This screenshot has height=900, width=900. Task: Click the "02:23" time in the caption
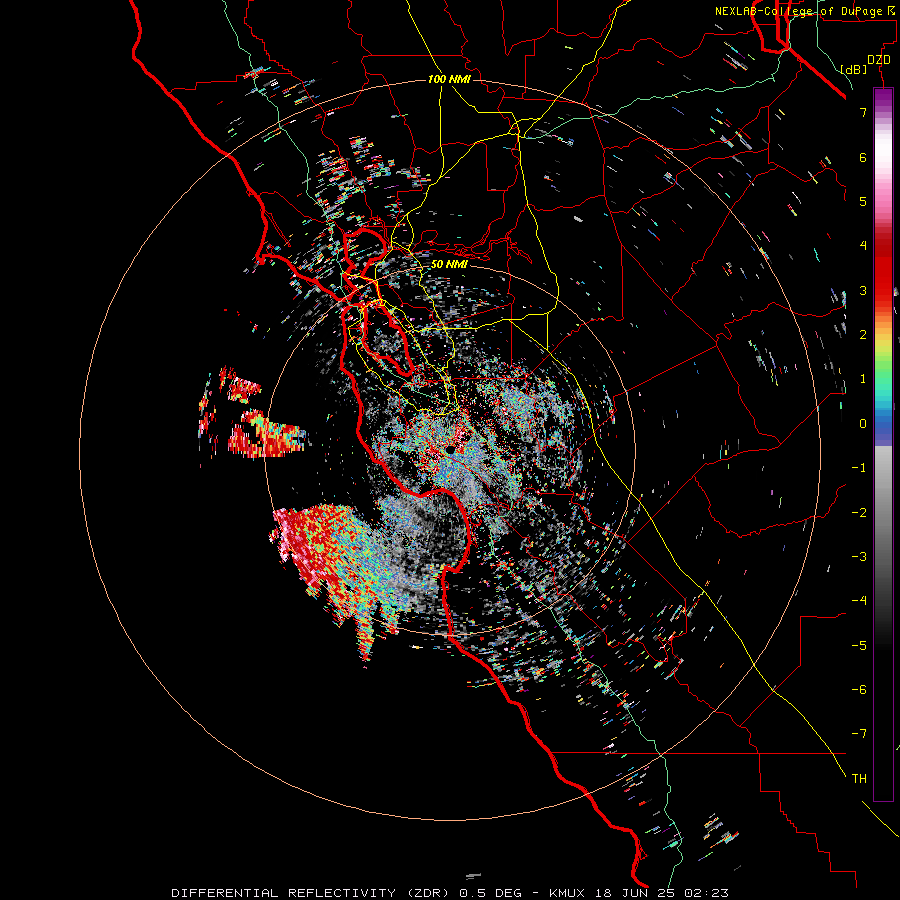tap(707, 893)
